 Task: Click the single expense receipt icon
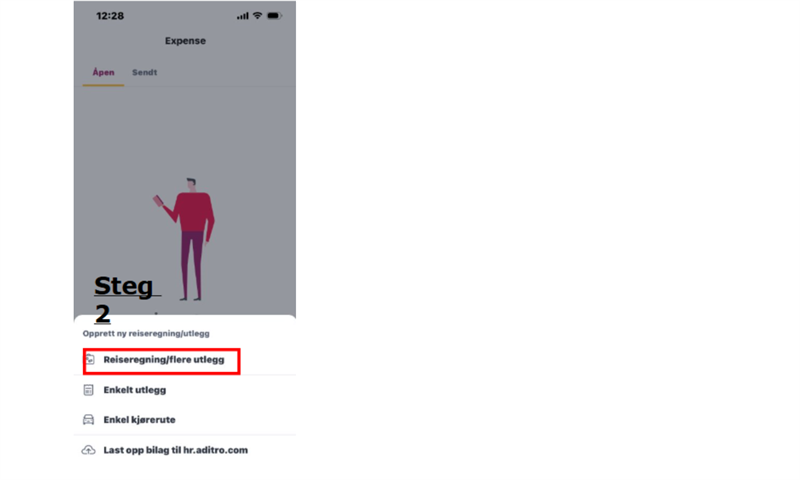88,390
